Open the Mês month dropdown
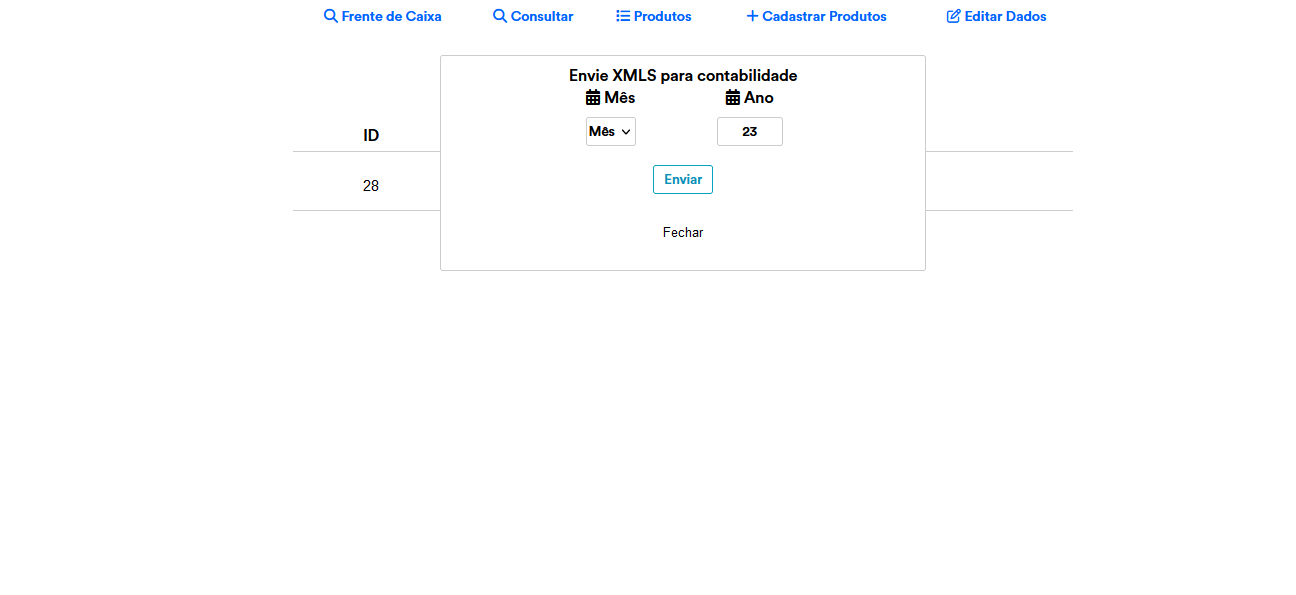1296x595 pixels. 610,132
